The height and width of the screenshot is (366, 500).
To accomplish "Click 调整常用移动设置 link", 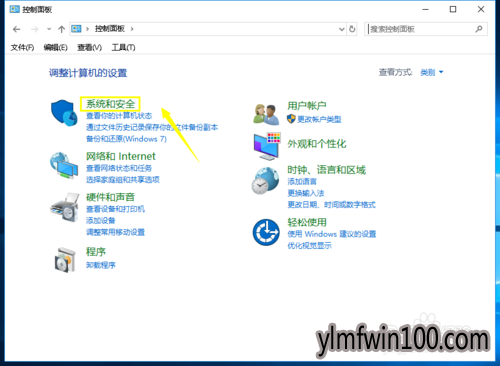I will pos(115,232).
